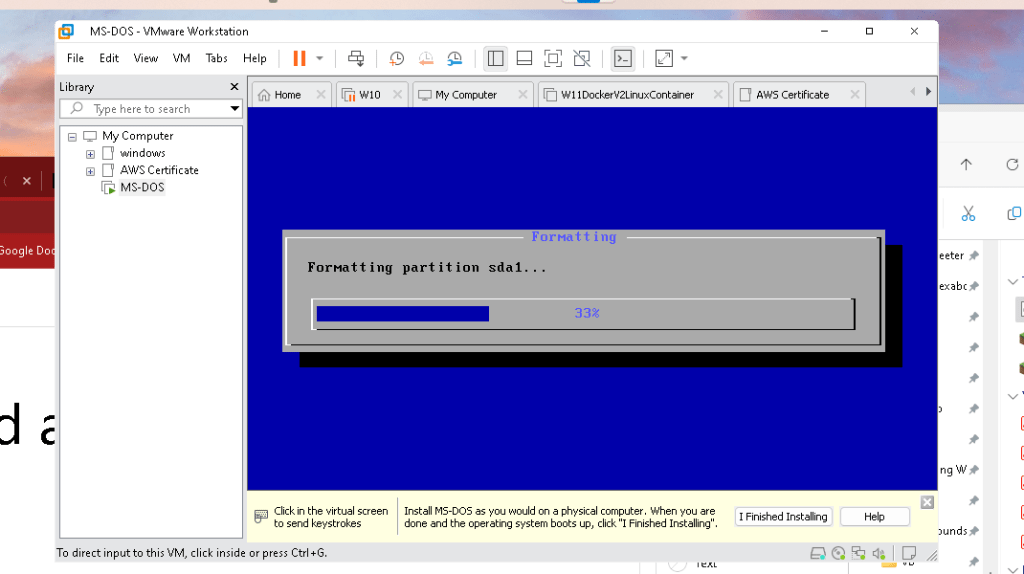Close the Home tab
1024x574 pixels.
point(321,95)
